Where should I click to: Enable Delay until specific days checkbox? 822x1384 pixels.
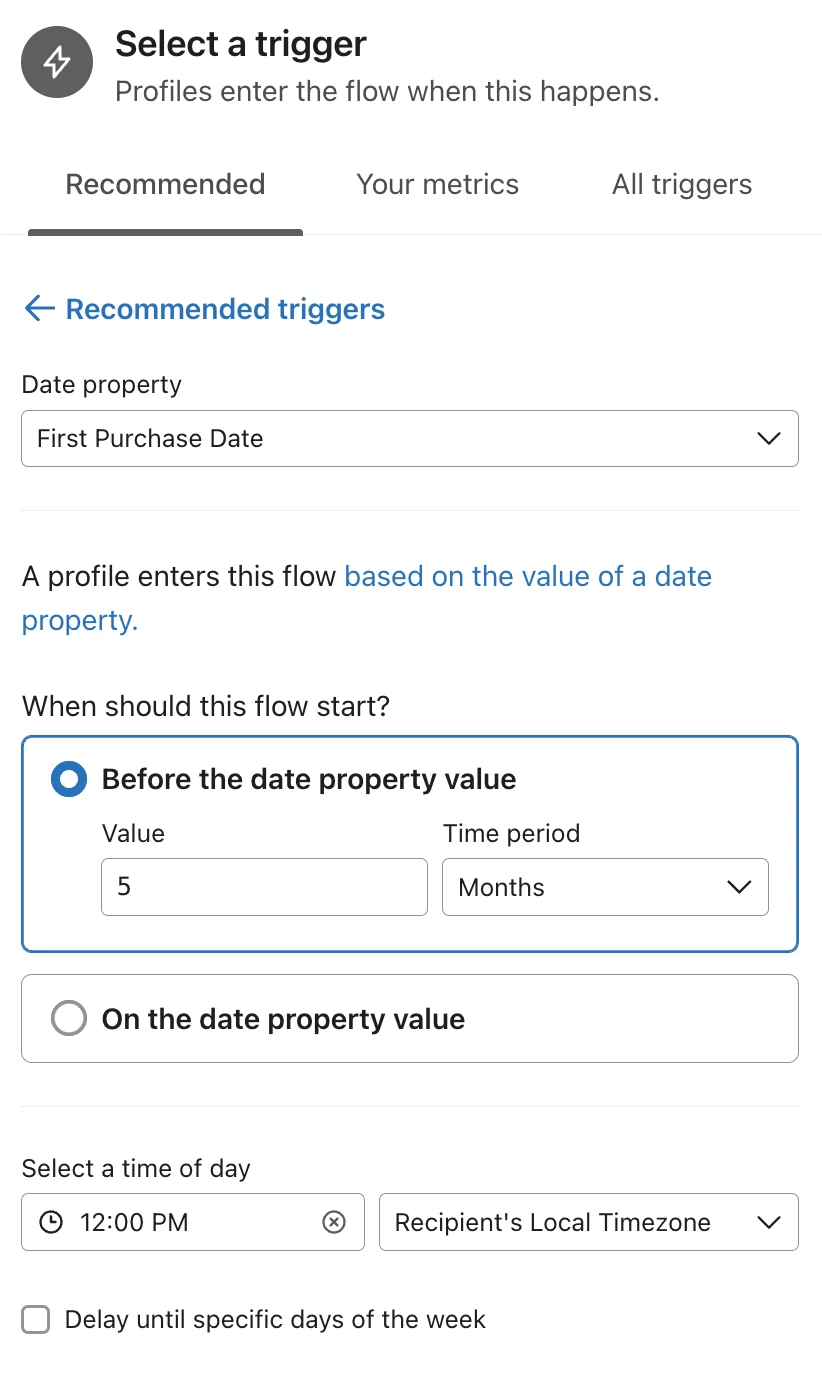(36, 1319)
